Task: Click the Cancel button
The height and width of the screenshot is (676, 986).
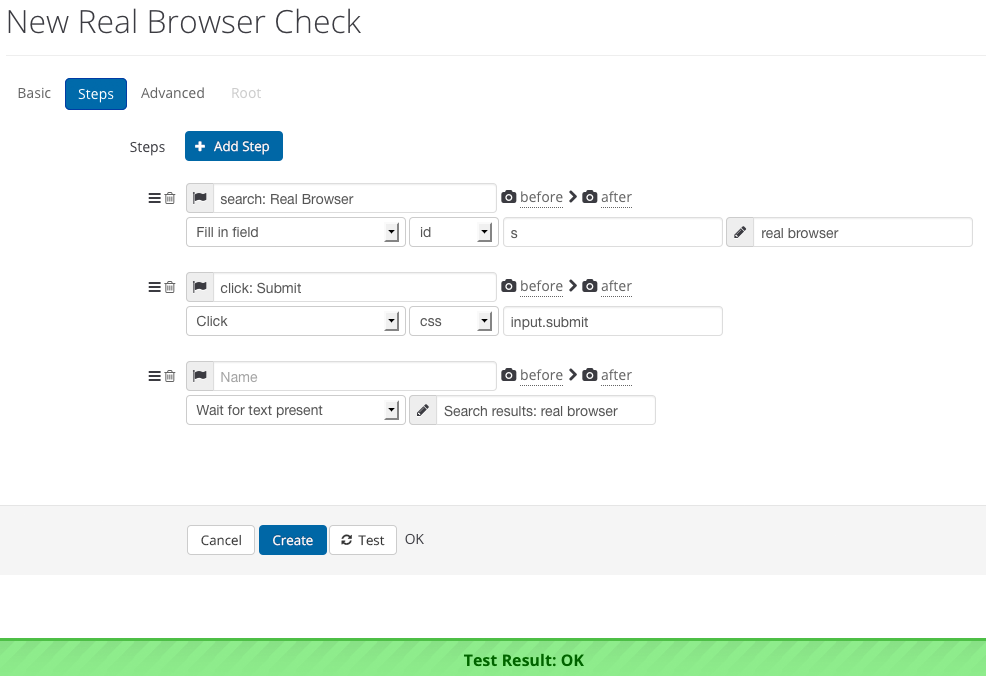Action: click(221, 540)
